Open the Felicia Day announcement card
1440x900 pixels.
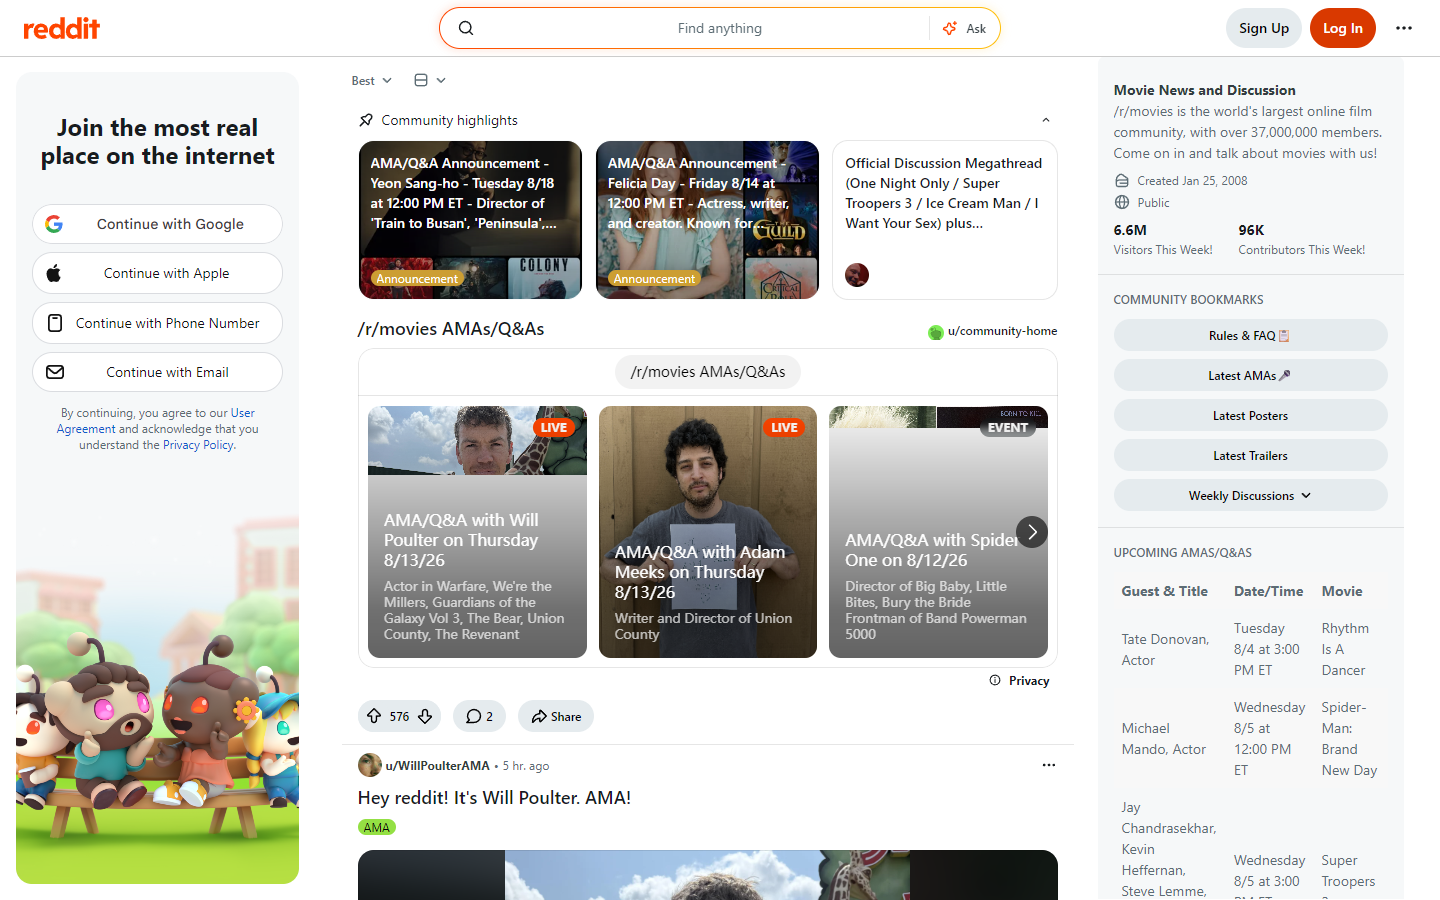tap(707, 220)
